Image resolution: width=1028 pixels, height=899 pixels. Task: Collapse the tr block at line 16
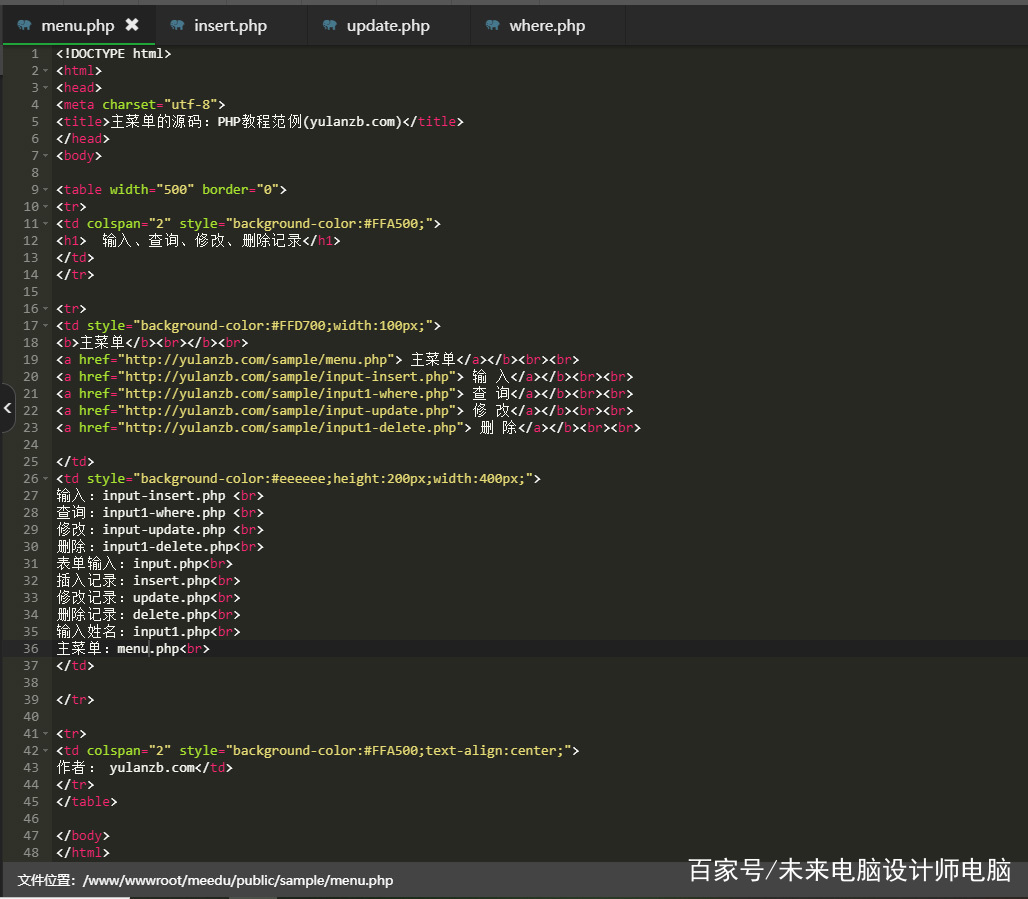click(x=45, y=309)
